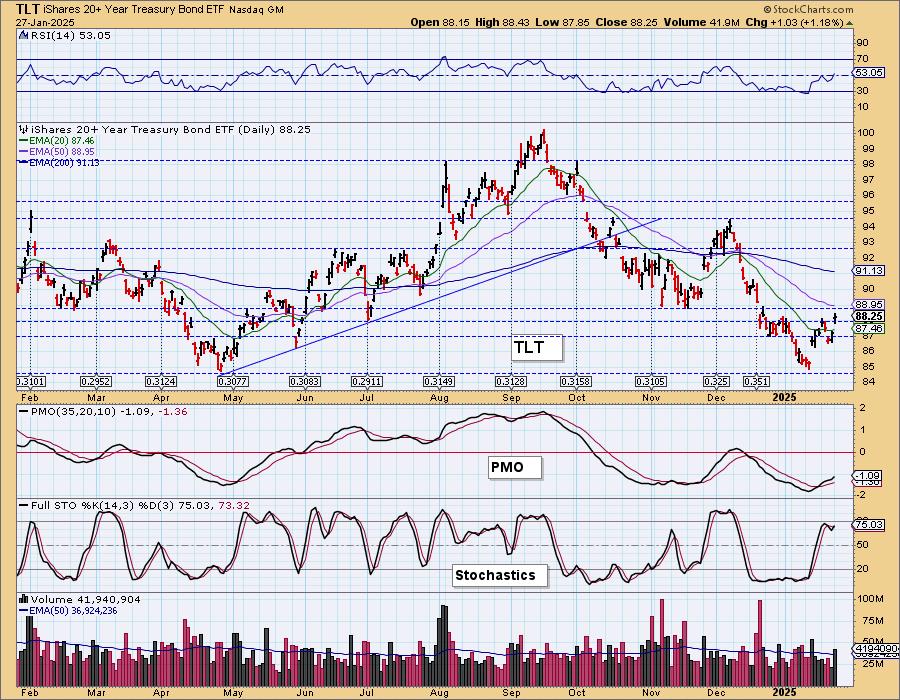Click the PMO annotation box
The image size is (900, 700).
click(515, 467)
